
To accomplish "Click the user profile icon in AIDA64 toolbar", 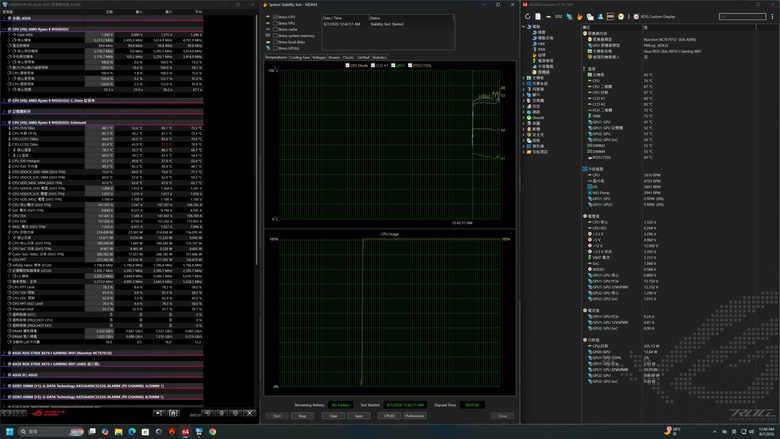I will pos(600,16).
